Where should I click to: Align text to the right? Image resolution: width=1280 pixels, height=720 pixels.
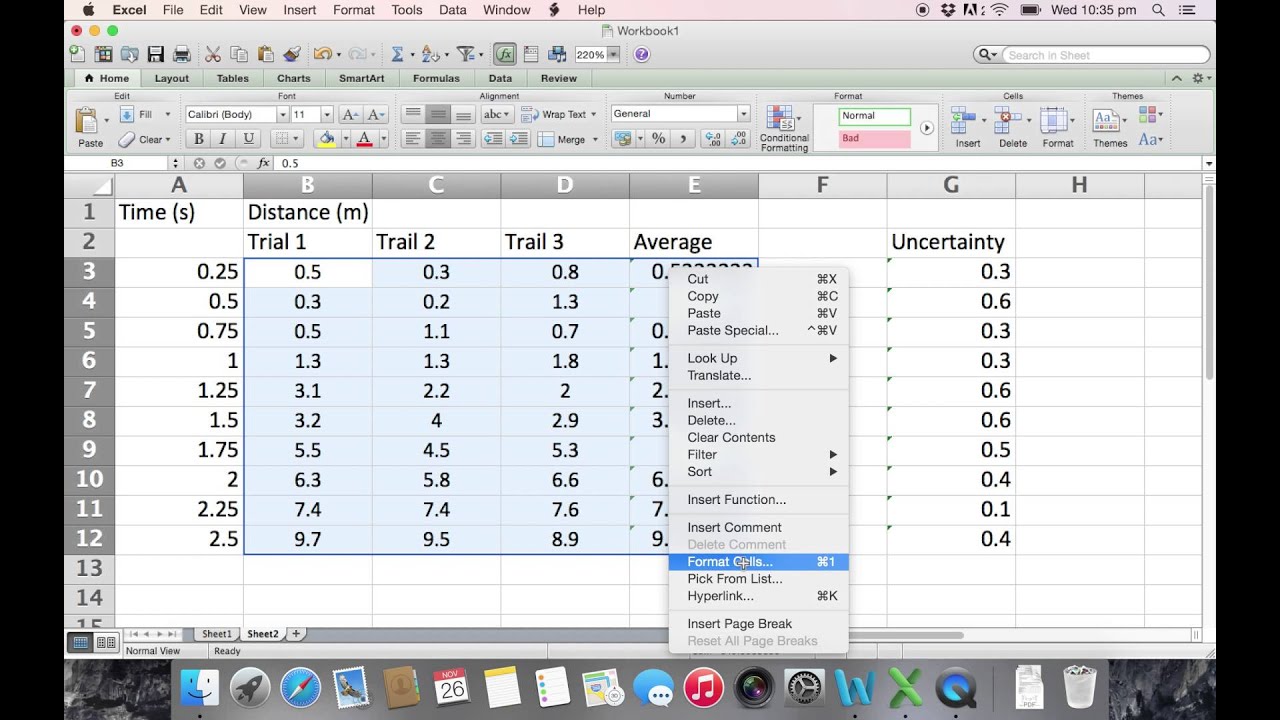point(463,139)
